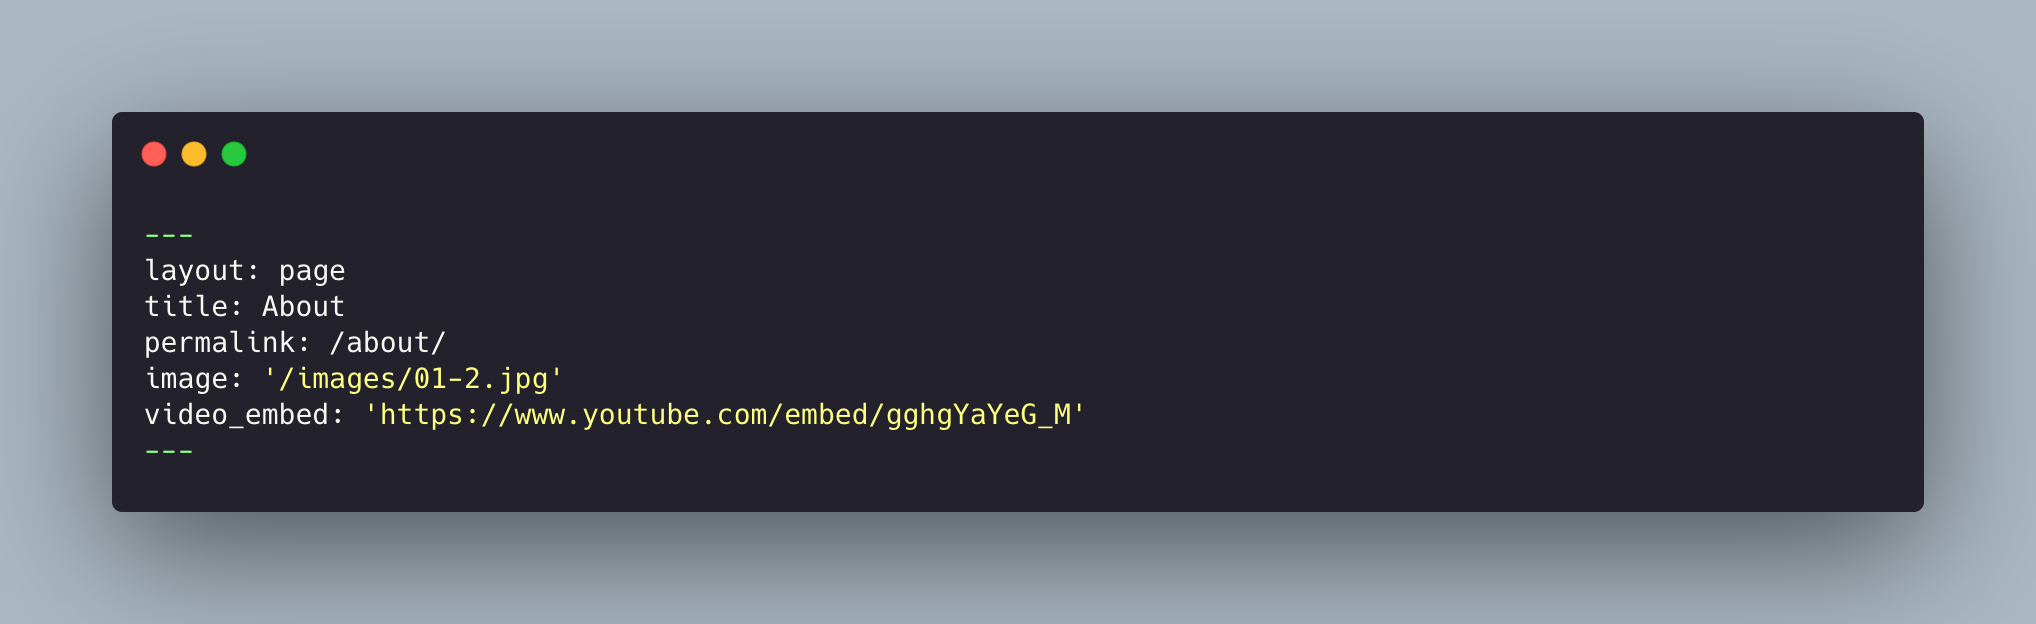Viewport: 2036px width, 624px height.
Task: Click the green maximize dot
Action: point(234,154)
